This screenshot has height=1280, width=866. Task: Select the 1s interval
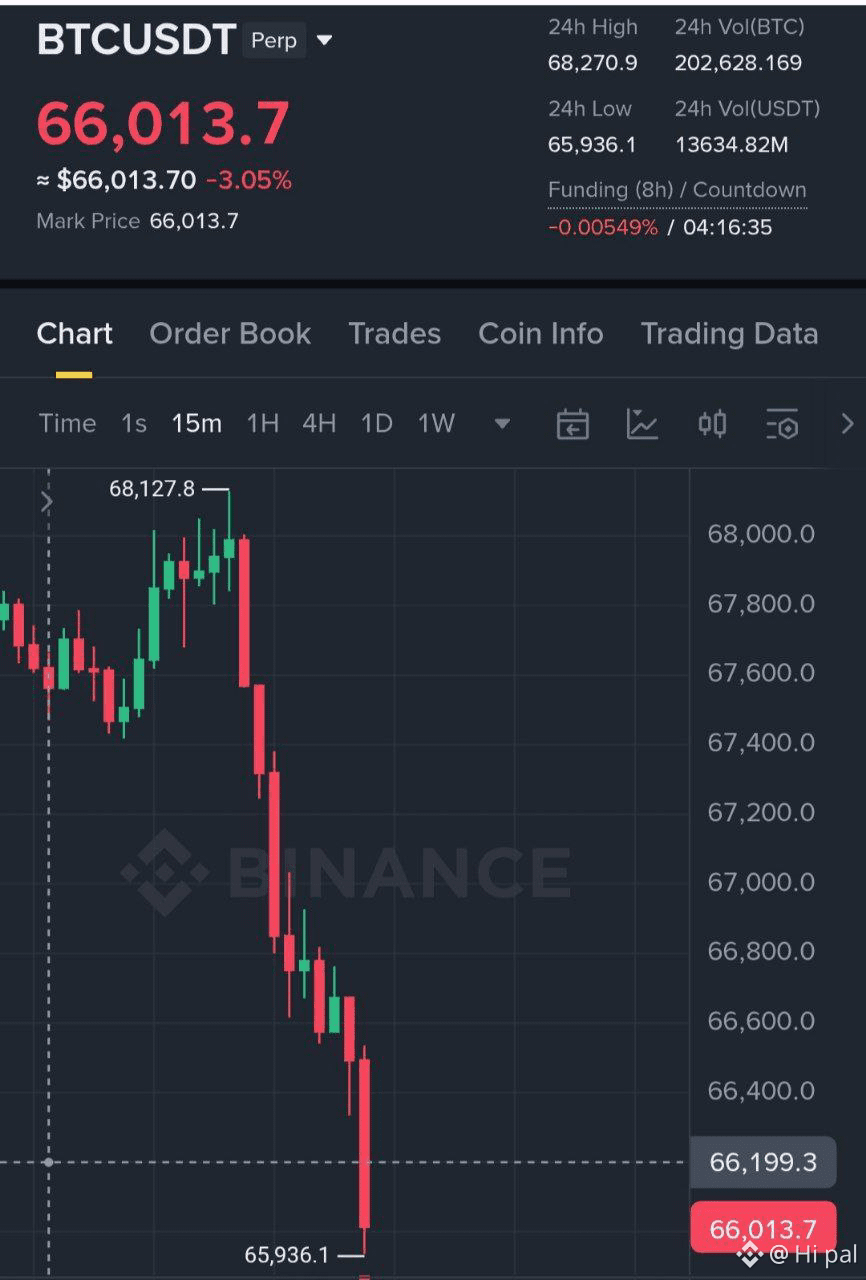[x=134, y=424]
